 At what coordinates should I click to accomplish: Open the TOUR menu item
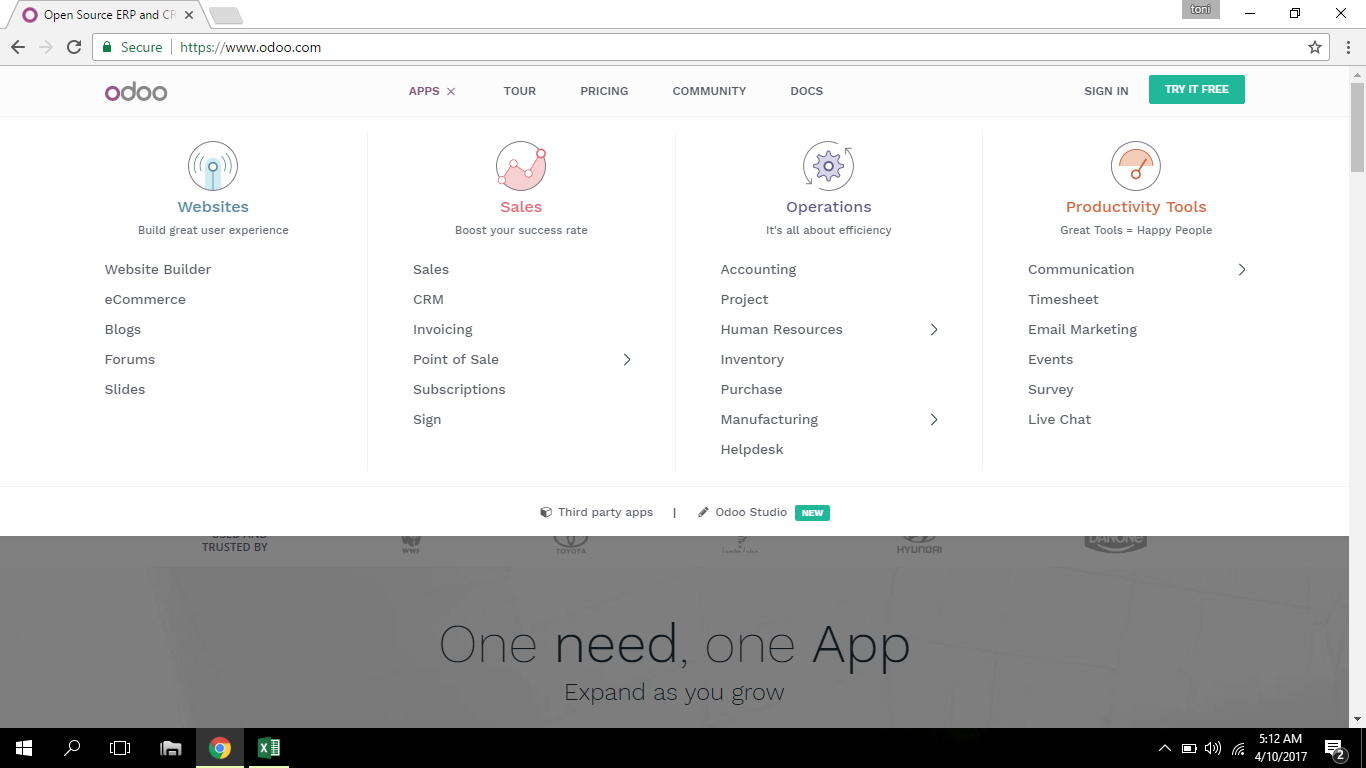point(520,91)
